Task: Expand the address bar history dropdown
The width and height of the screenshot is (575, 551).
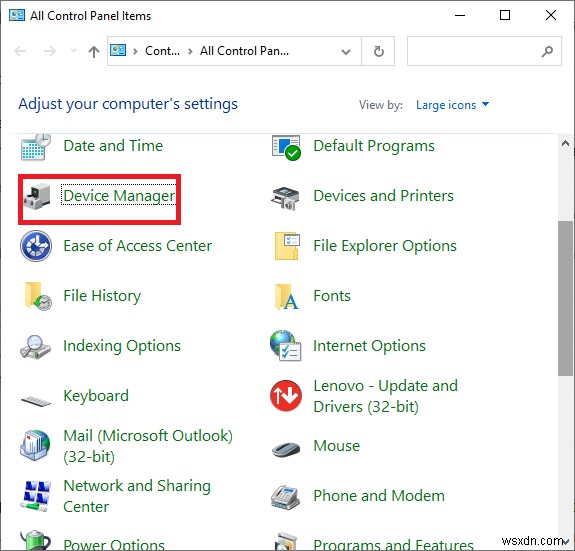Action: 345,52
